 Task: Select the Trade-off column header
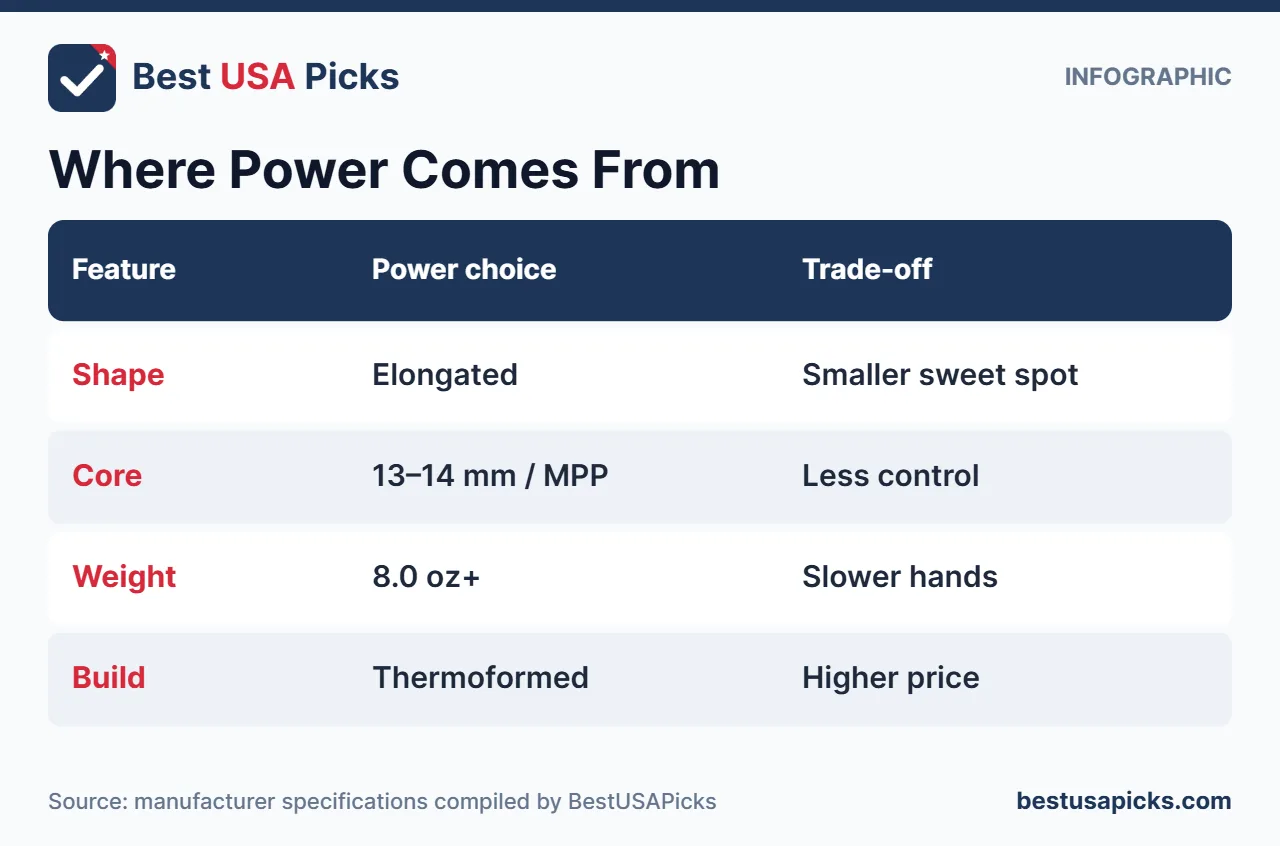(x=867, y=269)
